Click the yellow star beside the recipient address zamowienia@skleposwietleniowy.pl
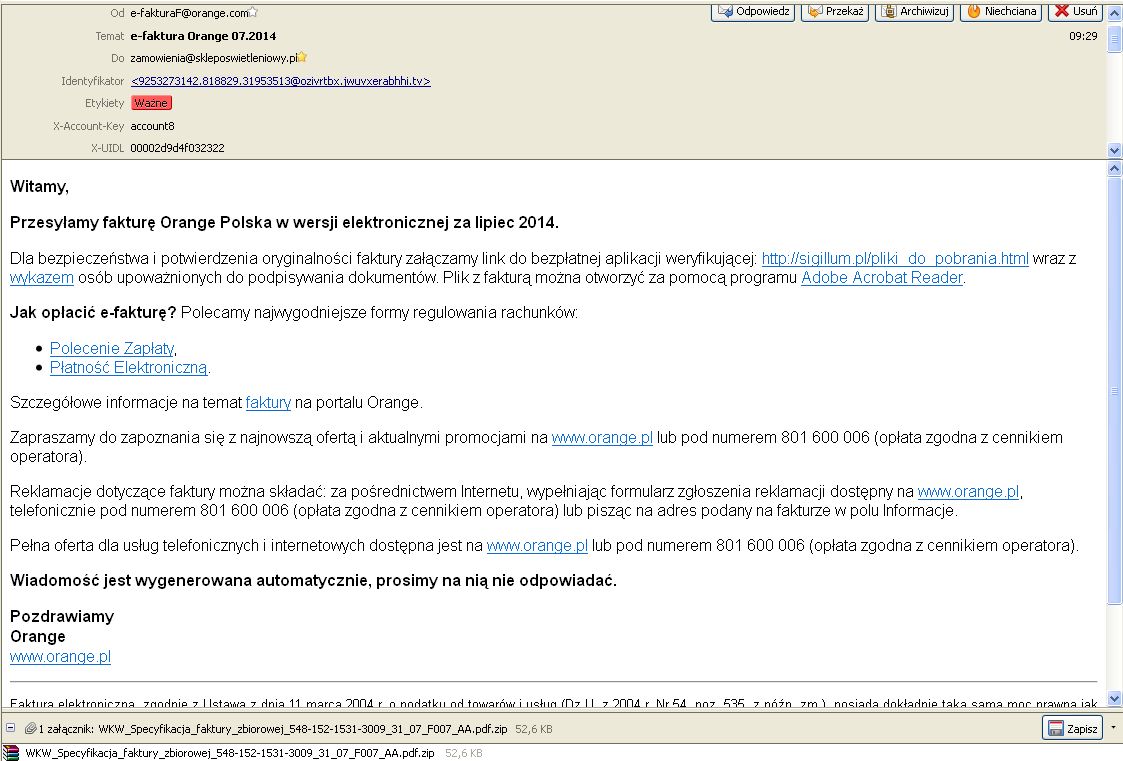This screenshot has width=1123, height=761. pyautogui.click(x=302, y=57)
